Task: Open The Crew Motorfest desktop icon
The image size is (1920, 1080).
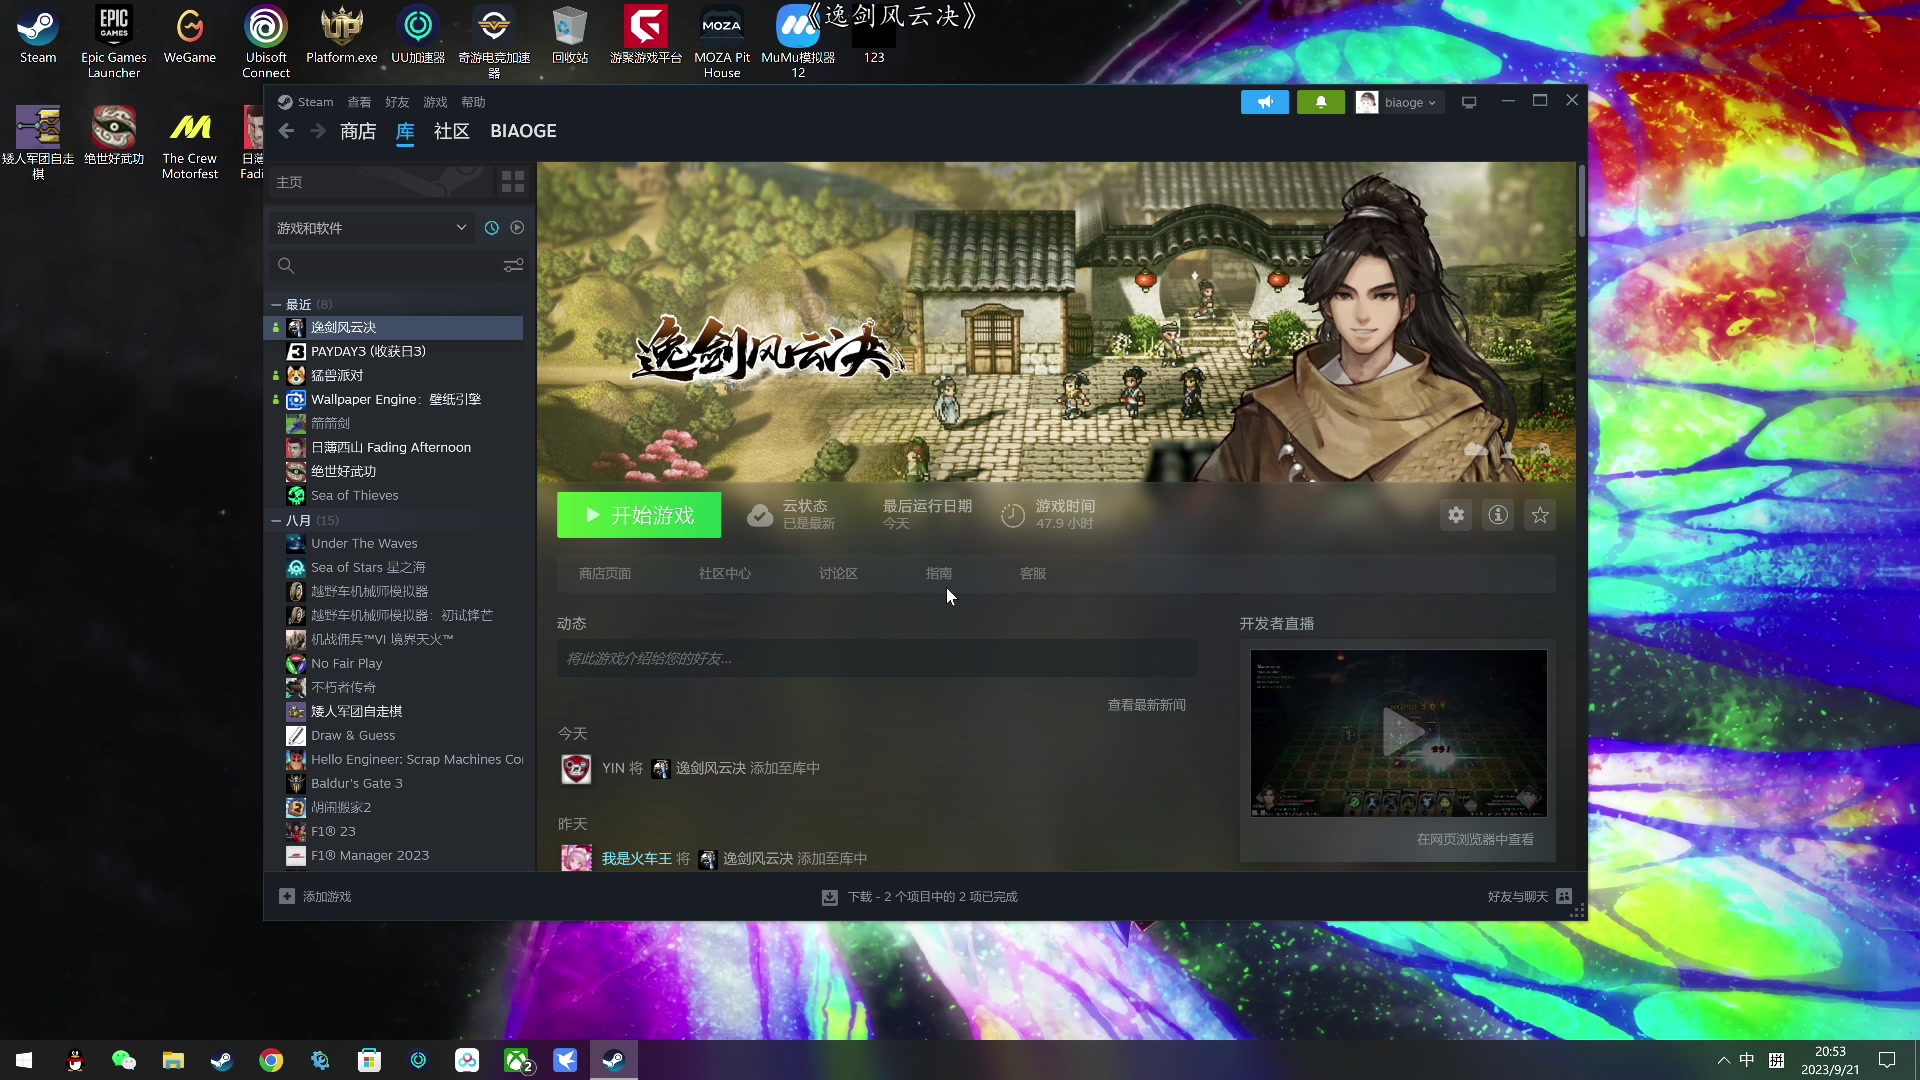Action: (x=190, y=144)
